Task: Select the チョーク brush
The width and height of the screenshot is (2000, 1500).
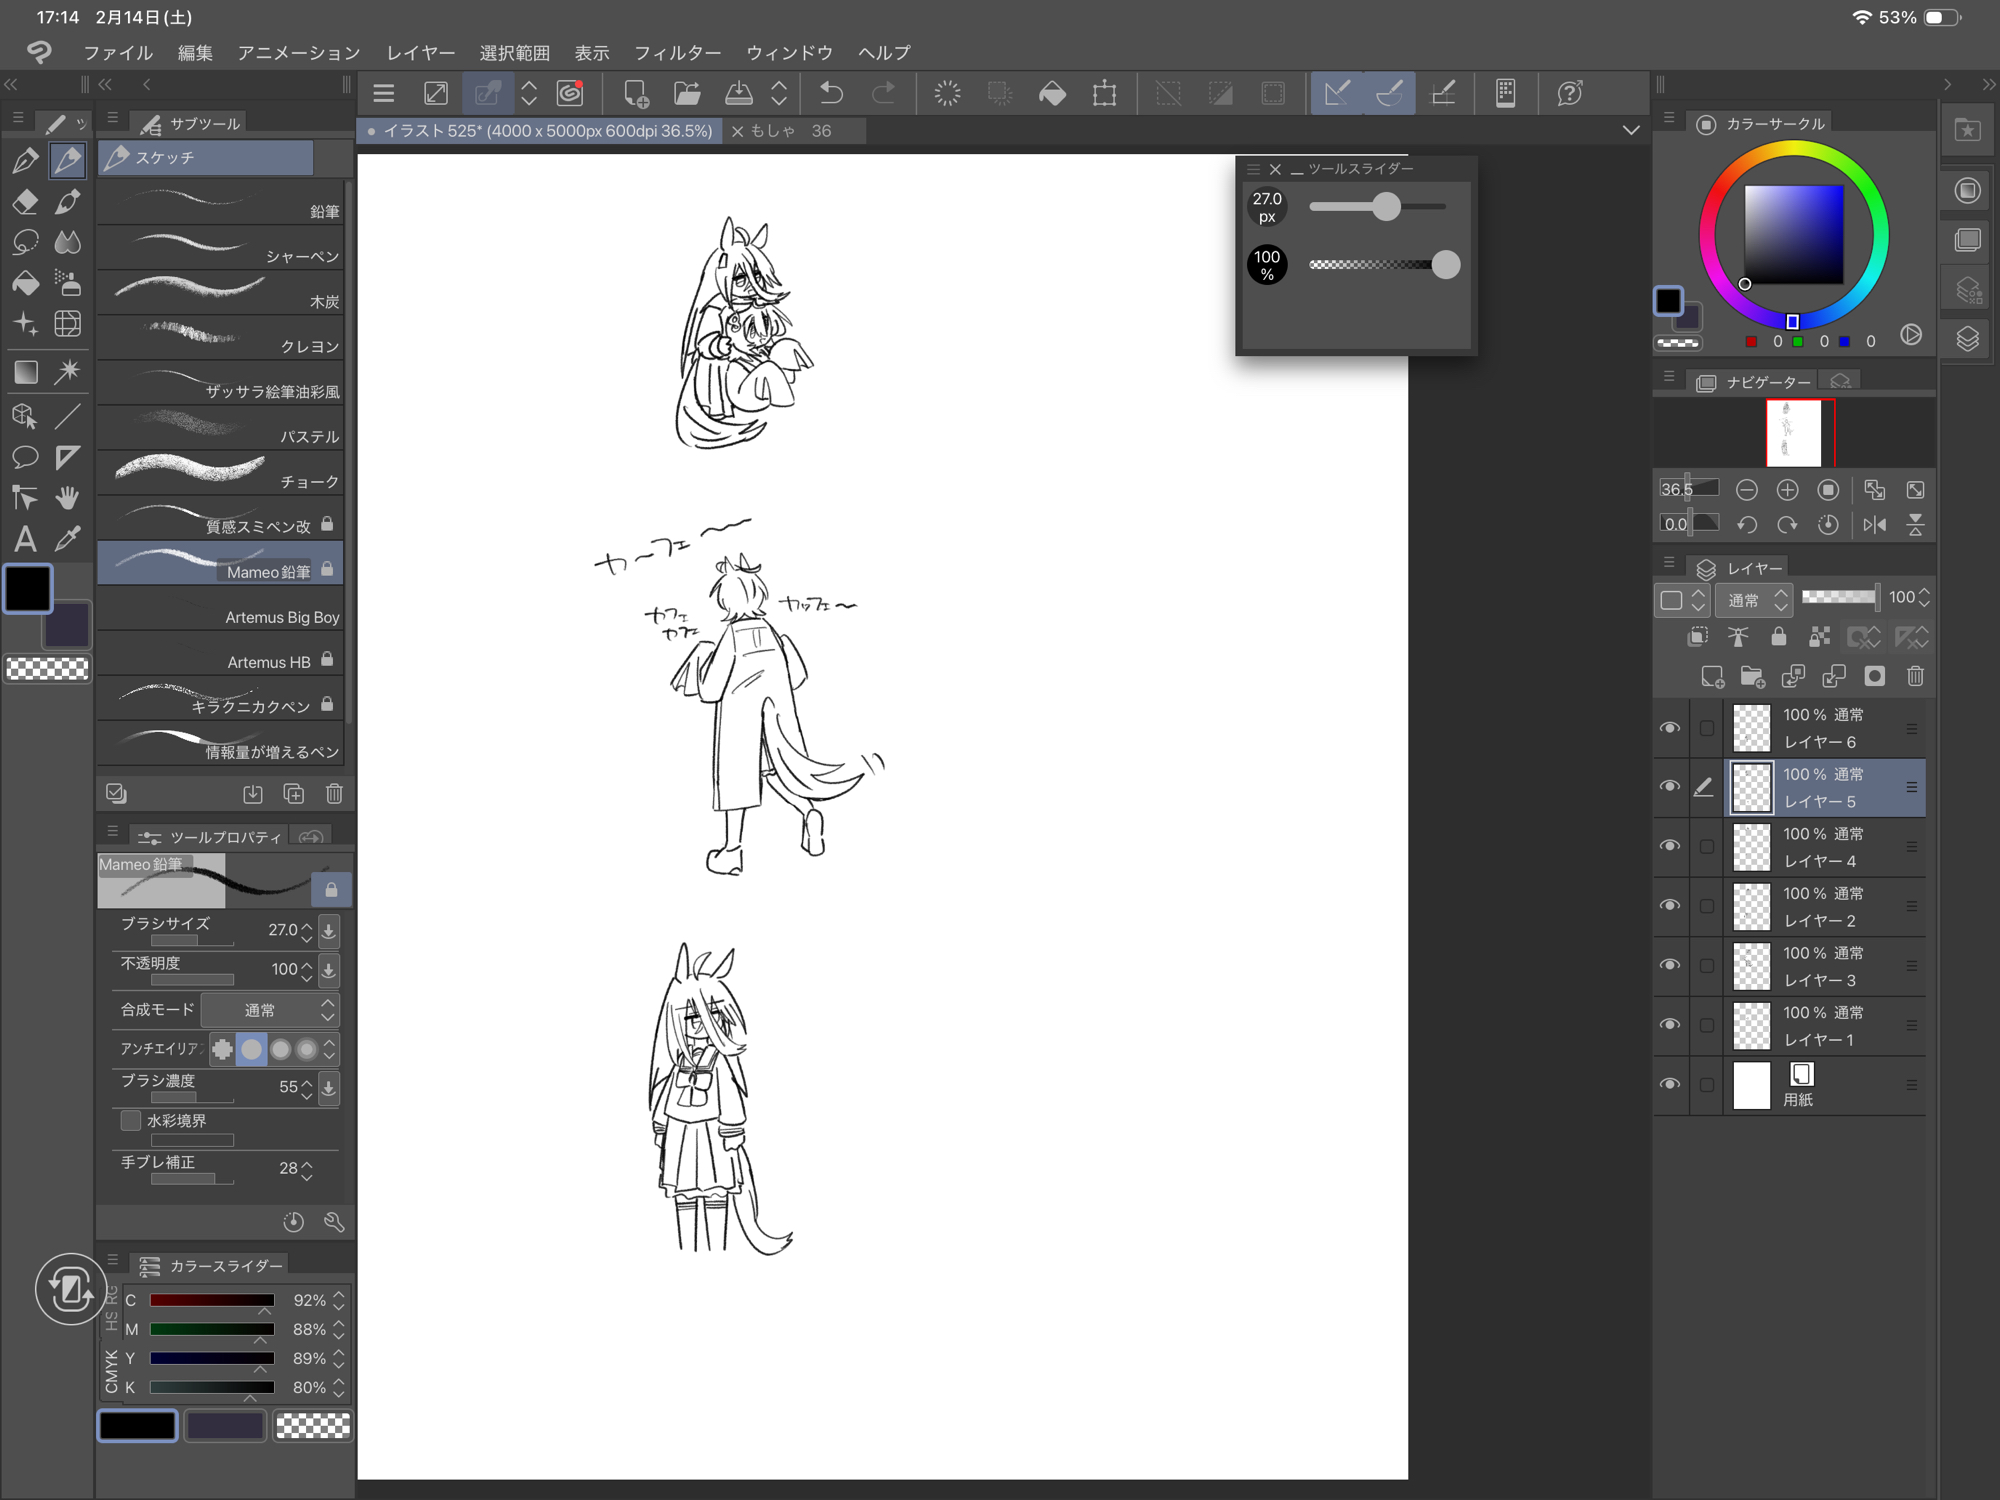Action: pyautogui.click(x=222, y=472)
